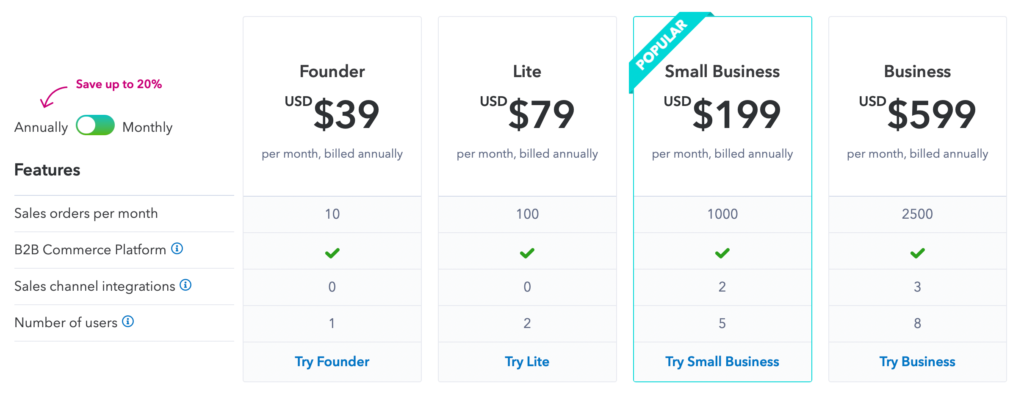The height and width of the screenshot is (395, 1024).
Task: Click the POPULAR ribbon badge
Action: 663,48
